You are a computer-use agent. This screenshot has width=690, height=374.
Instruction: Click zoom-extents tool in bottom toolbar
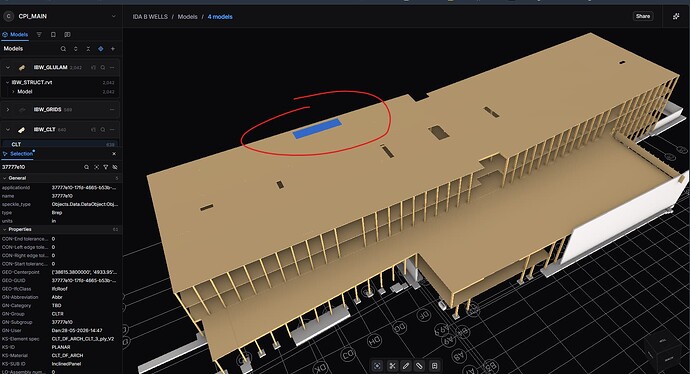[377, 366]
